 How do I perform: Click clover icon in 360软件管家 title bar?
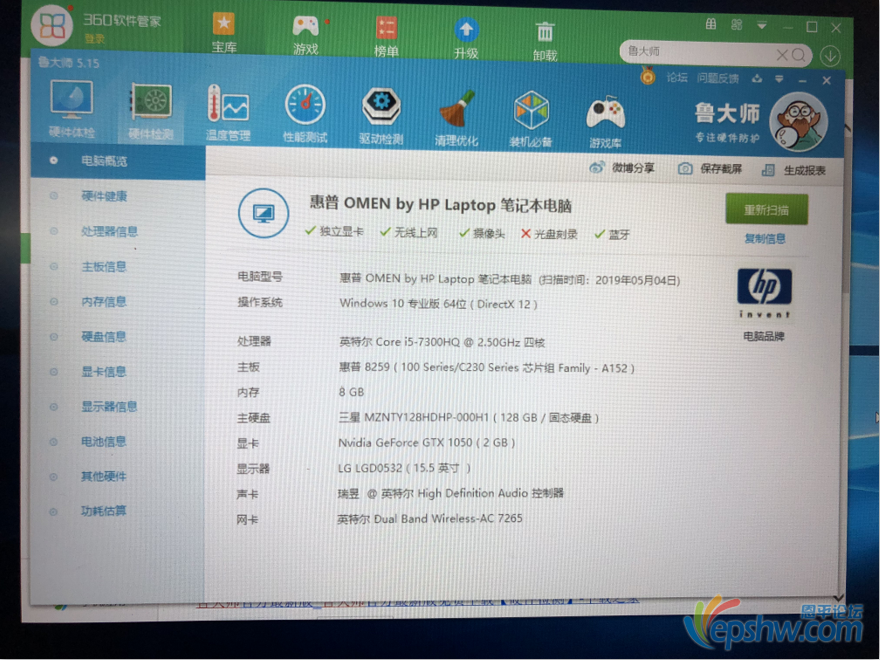pos(736,24)
